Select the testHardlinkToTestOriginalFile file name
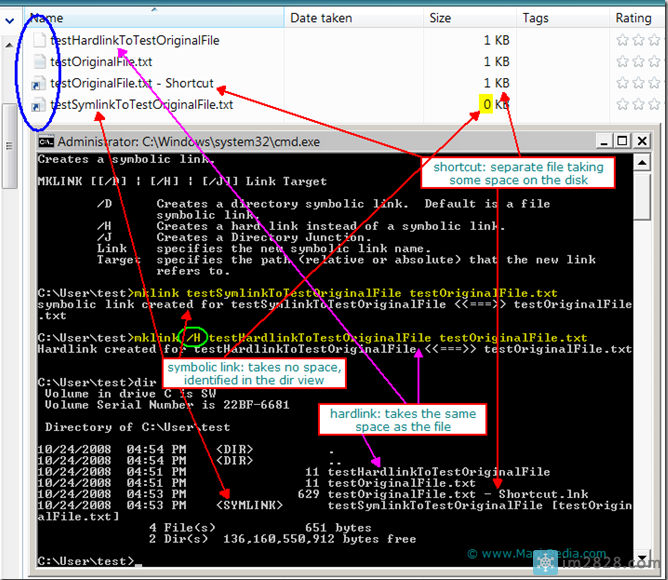 click(135, 41)
